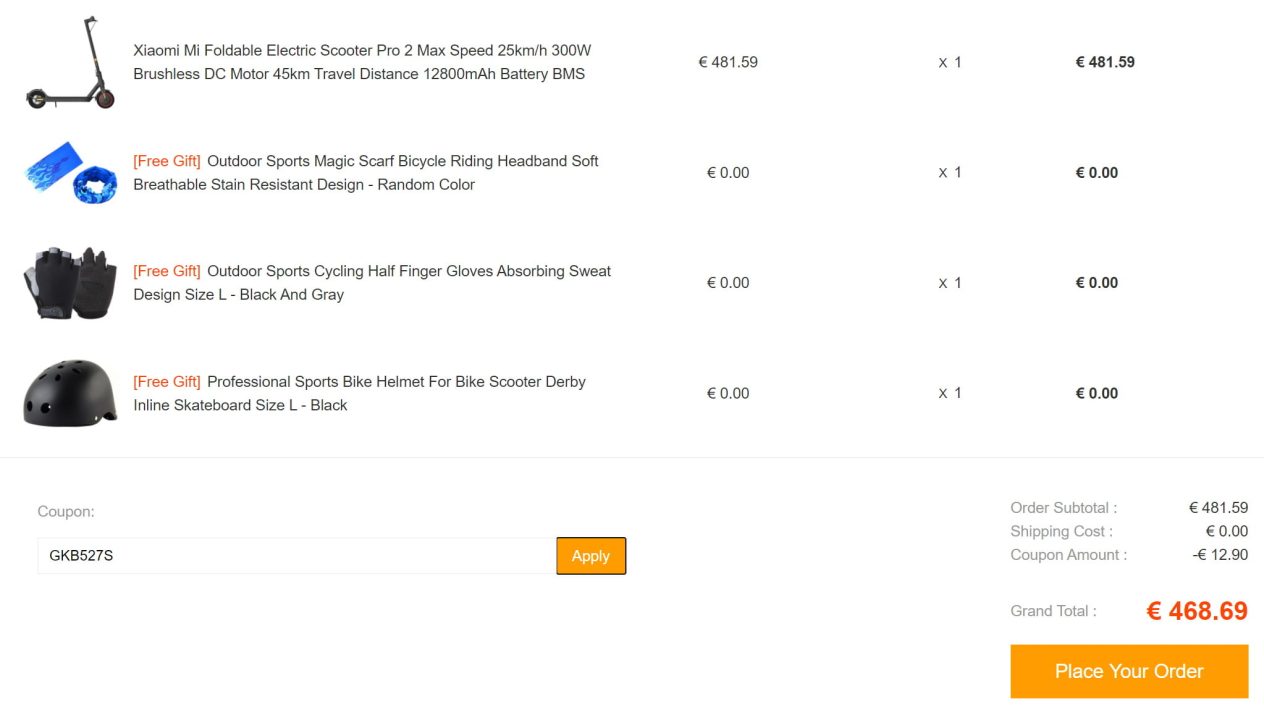
Task: Click the Coupon Amount value -€ 12.90
Action: [x=1220, y=555]
